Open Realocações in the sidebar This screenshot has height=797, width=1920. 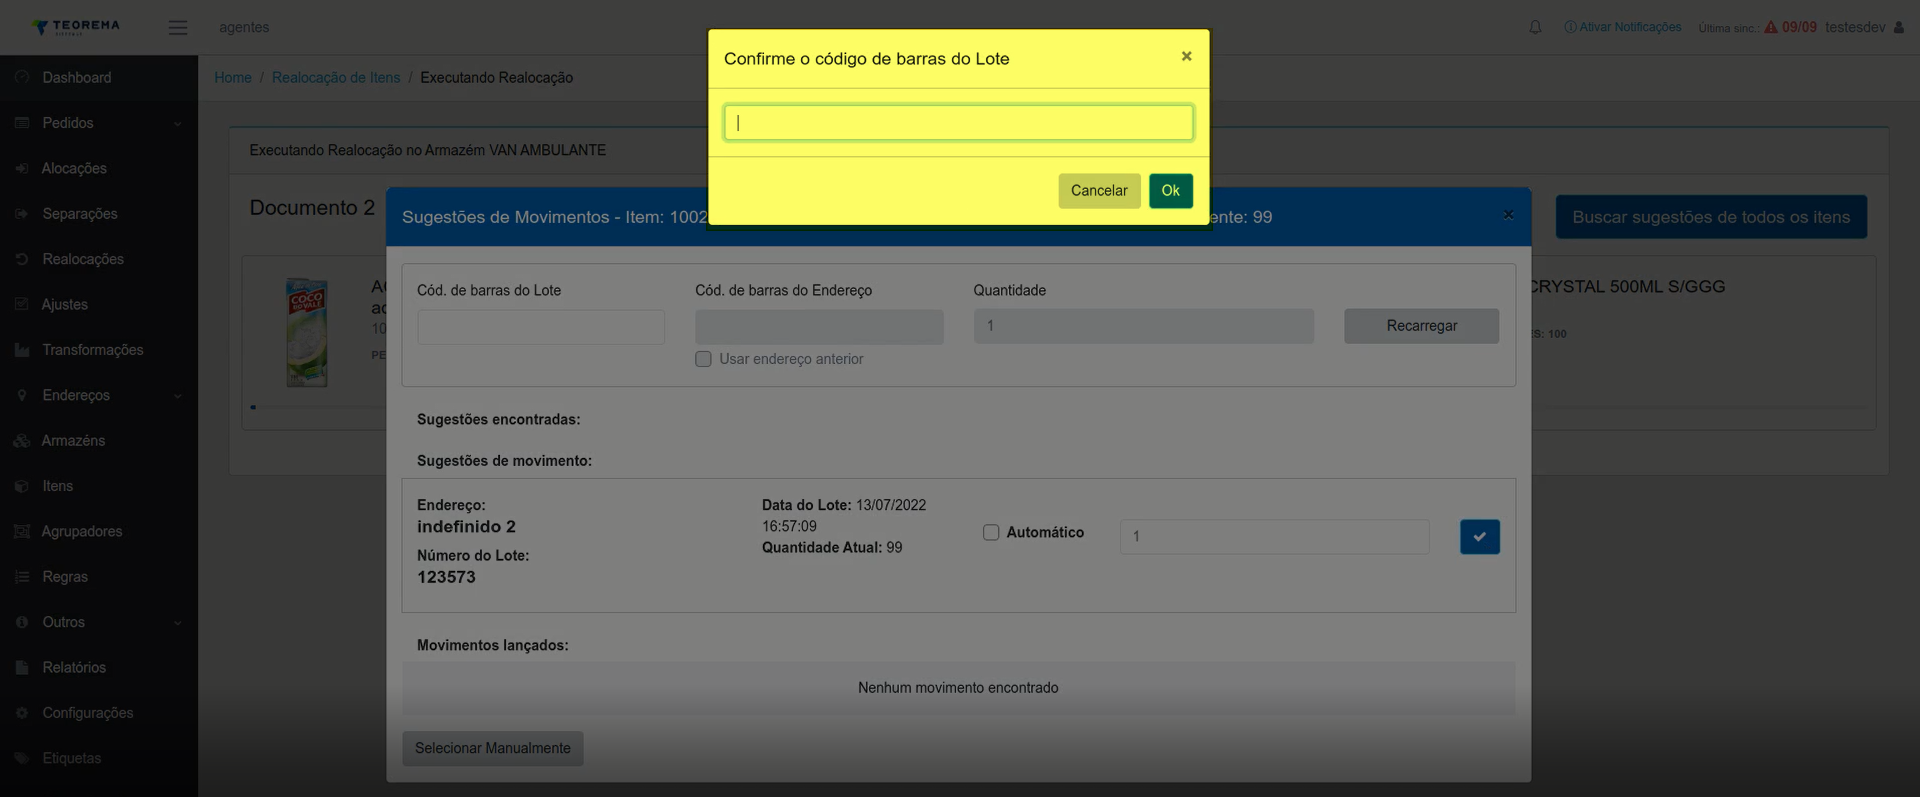coord(83,259)
